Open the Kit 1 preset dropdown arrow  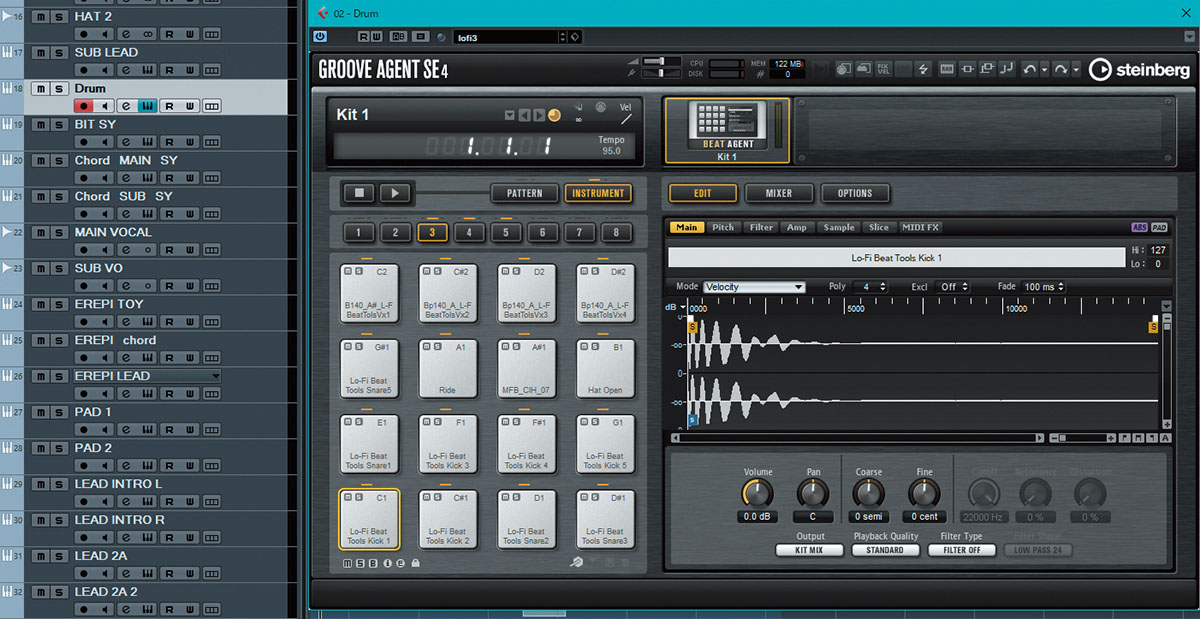point(510,115)
